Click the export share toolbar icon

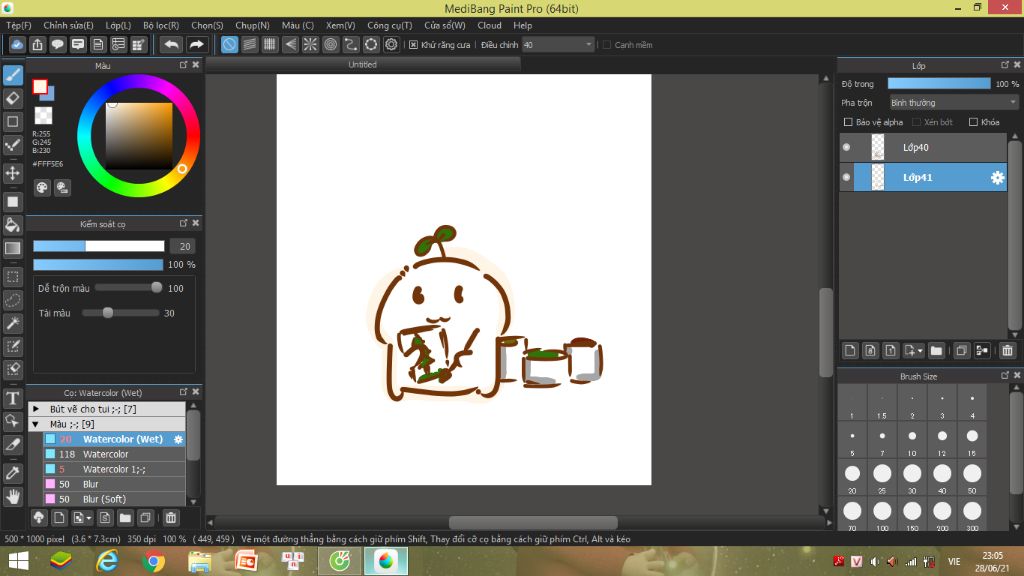click(37, 44)
